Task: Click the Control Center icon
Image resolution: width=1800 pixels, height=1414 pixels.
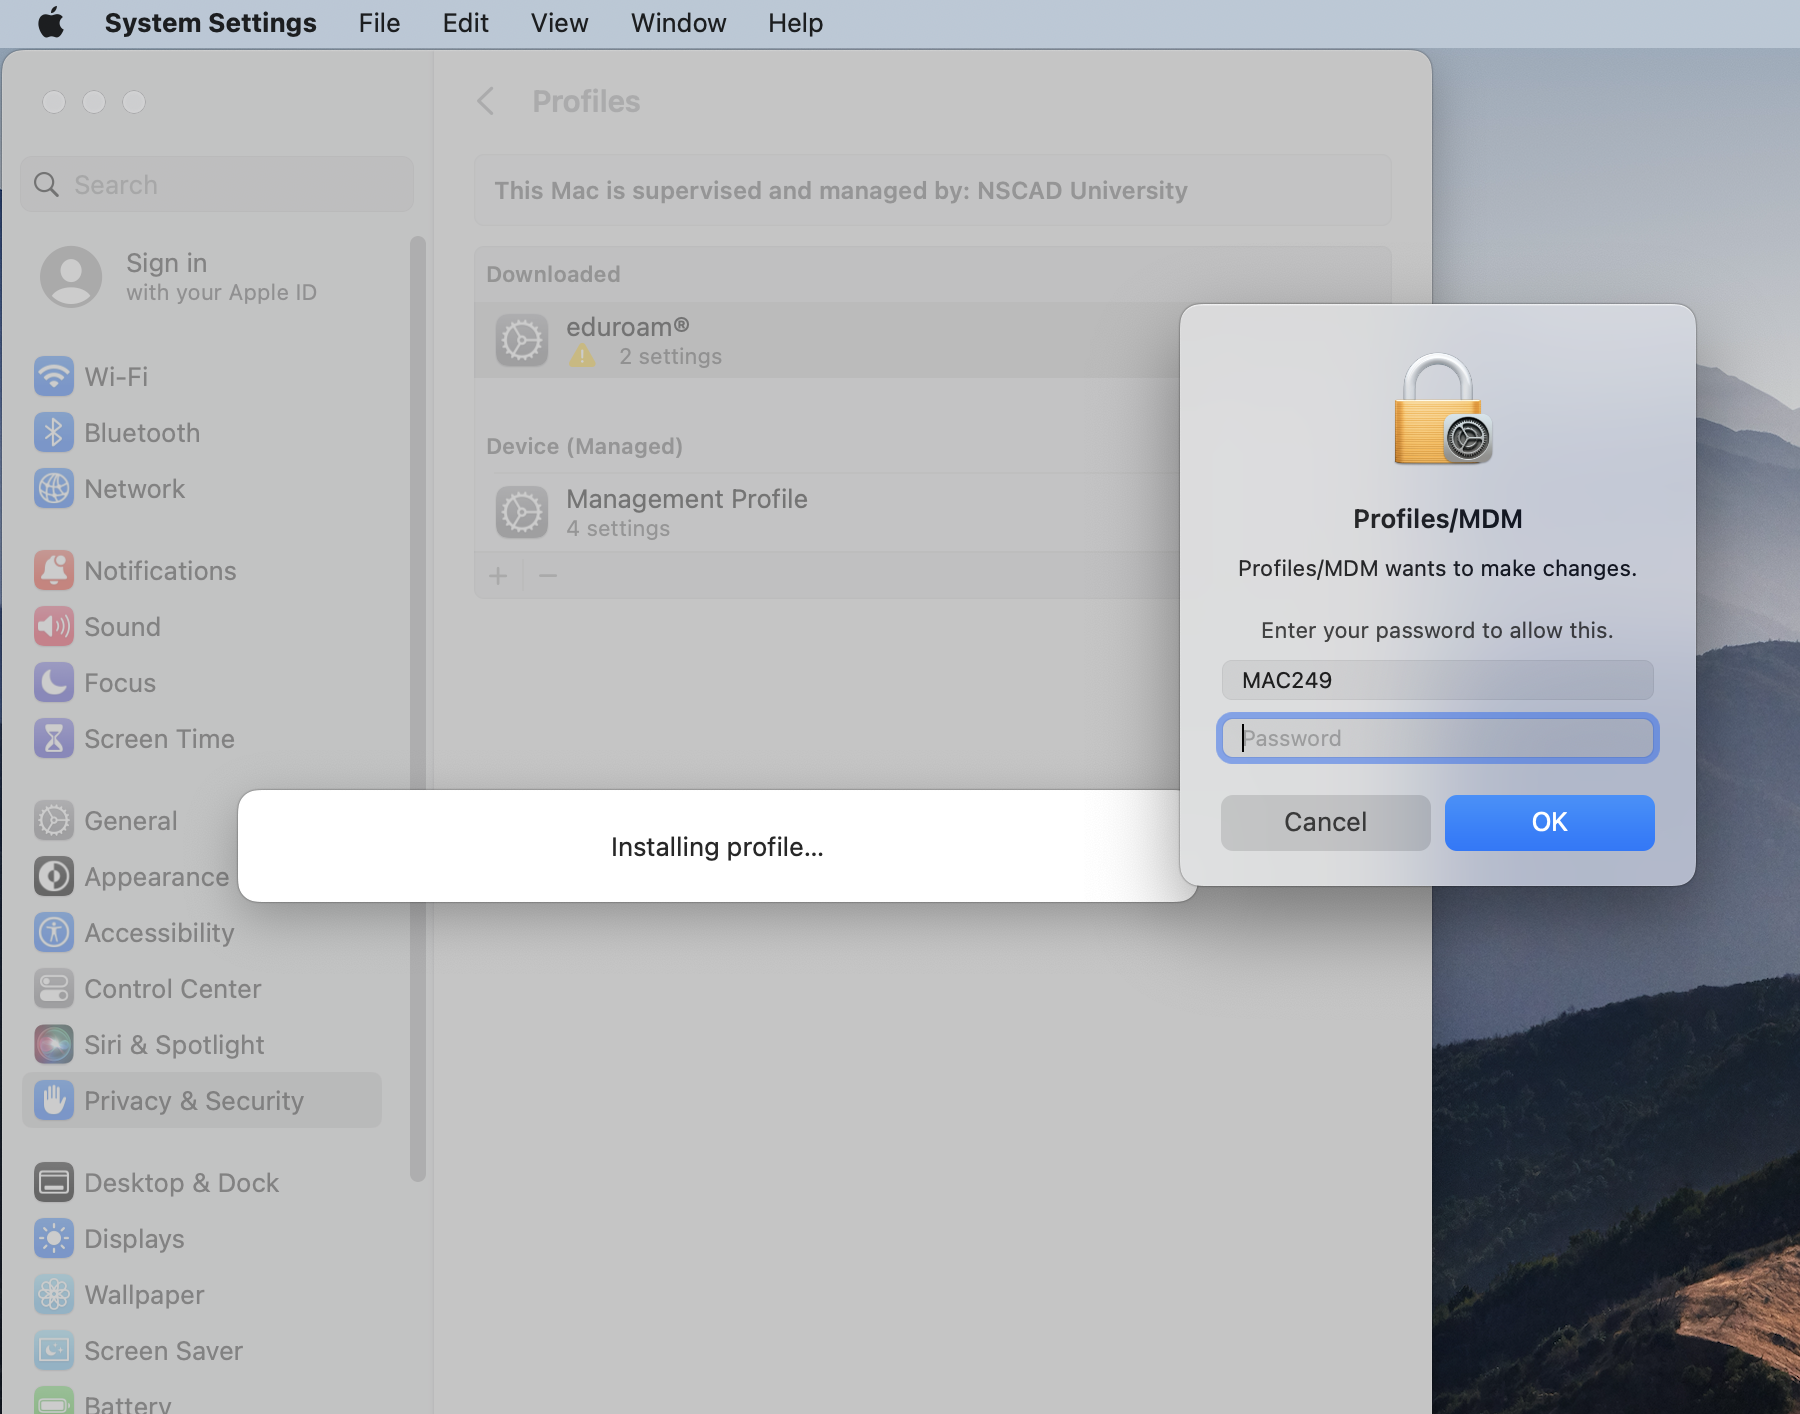Action: tap(54, 988)
